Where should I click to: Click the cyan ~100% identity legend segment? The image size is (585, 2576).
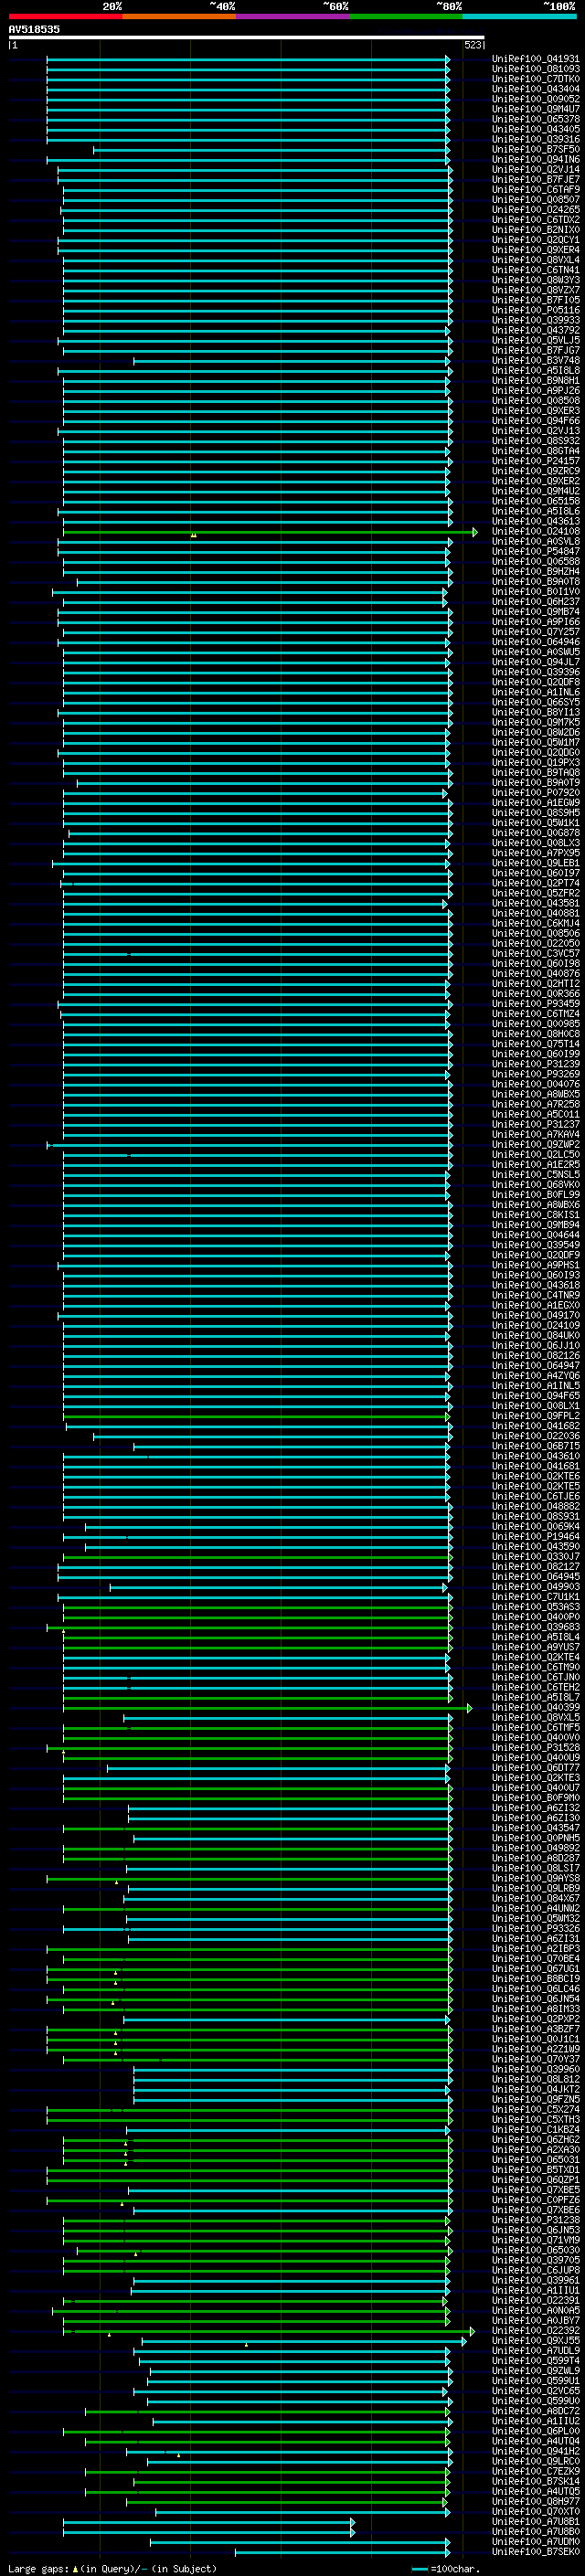[519, 16]
